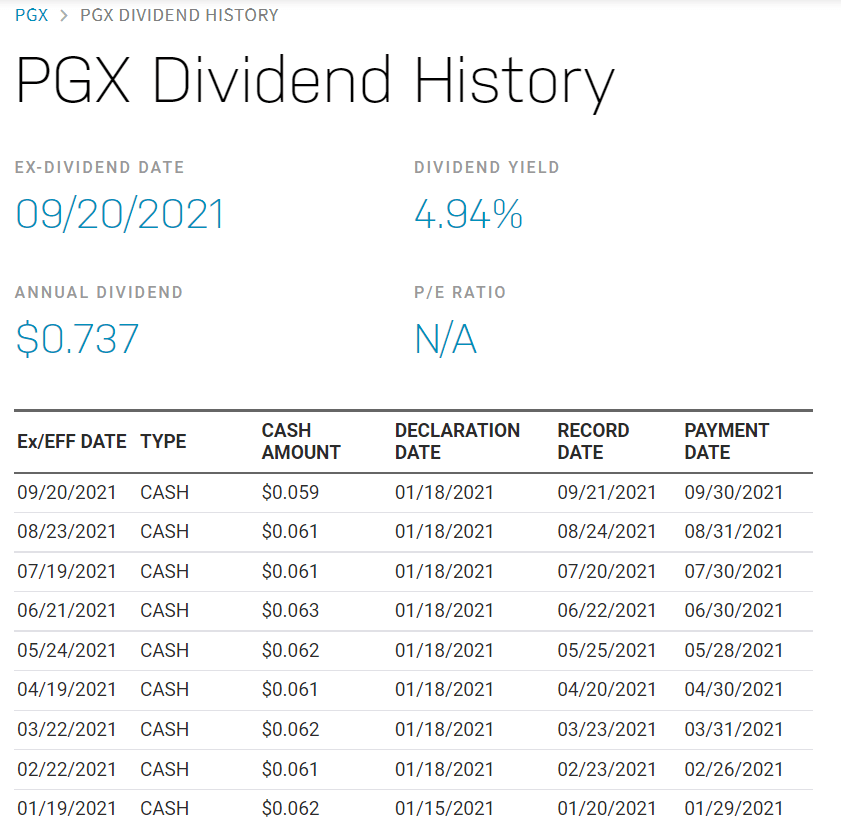Viewport: 841px width, 822px height.
Task: Click the DECLARATION DATE column header
Action: click(458, 441)
